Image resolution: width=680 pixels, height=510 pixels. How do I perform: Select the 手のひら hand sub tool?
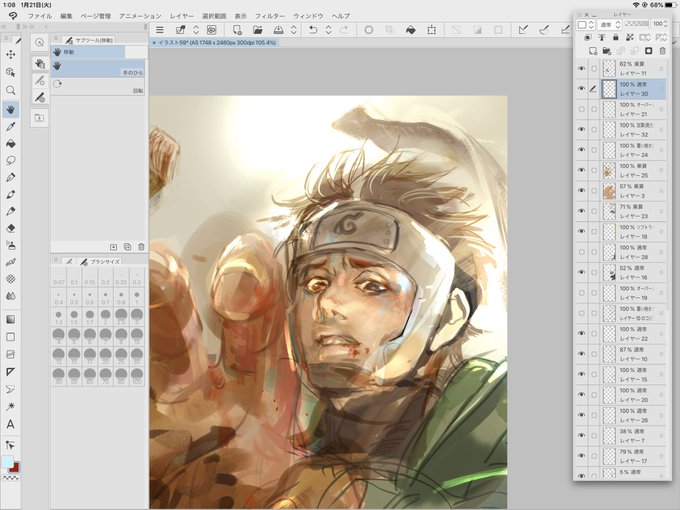[98, 68]
